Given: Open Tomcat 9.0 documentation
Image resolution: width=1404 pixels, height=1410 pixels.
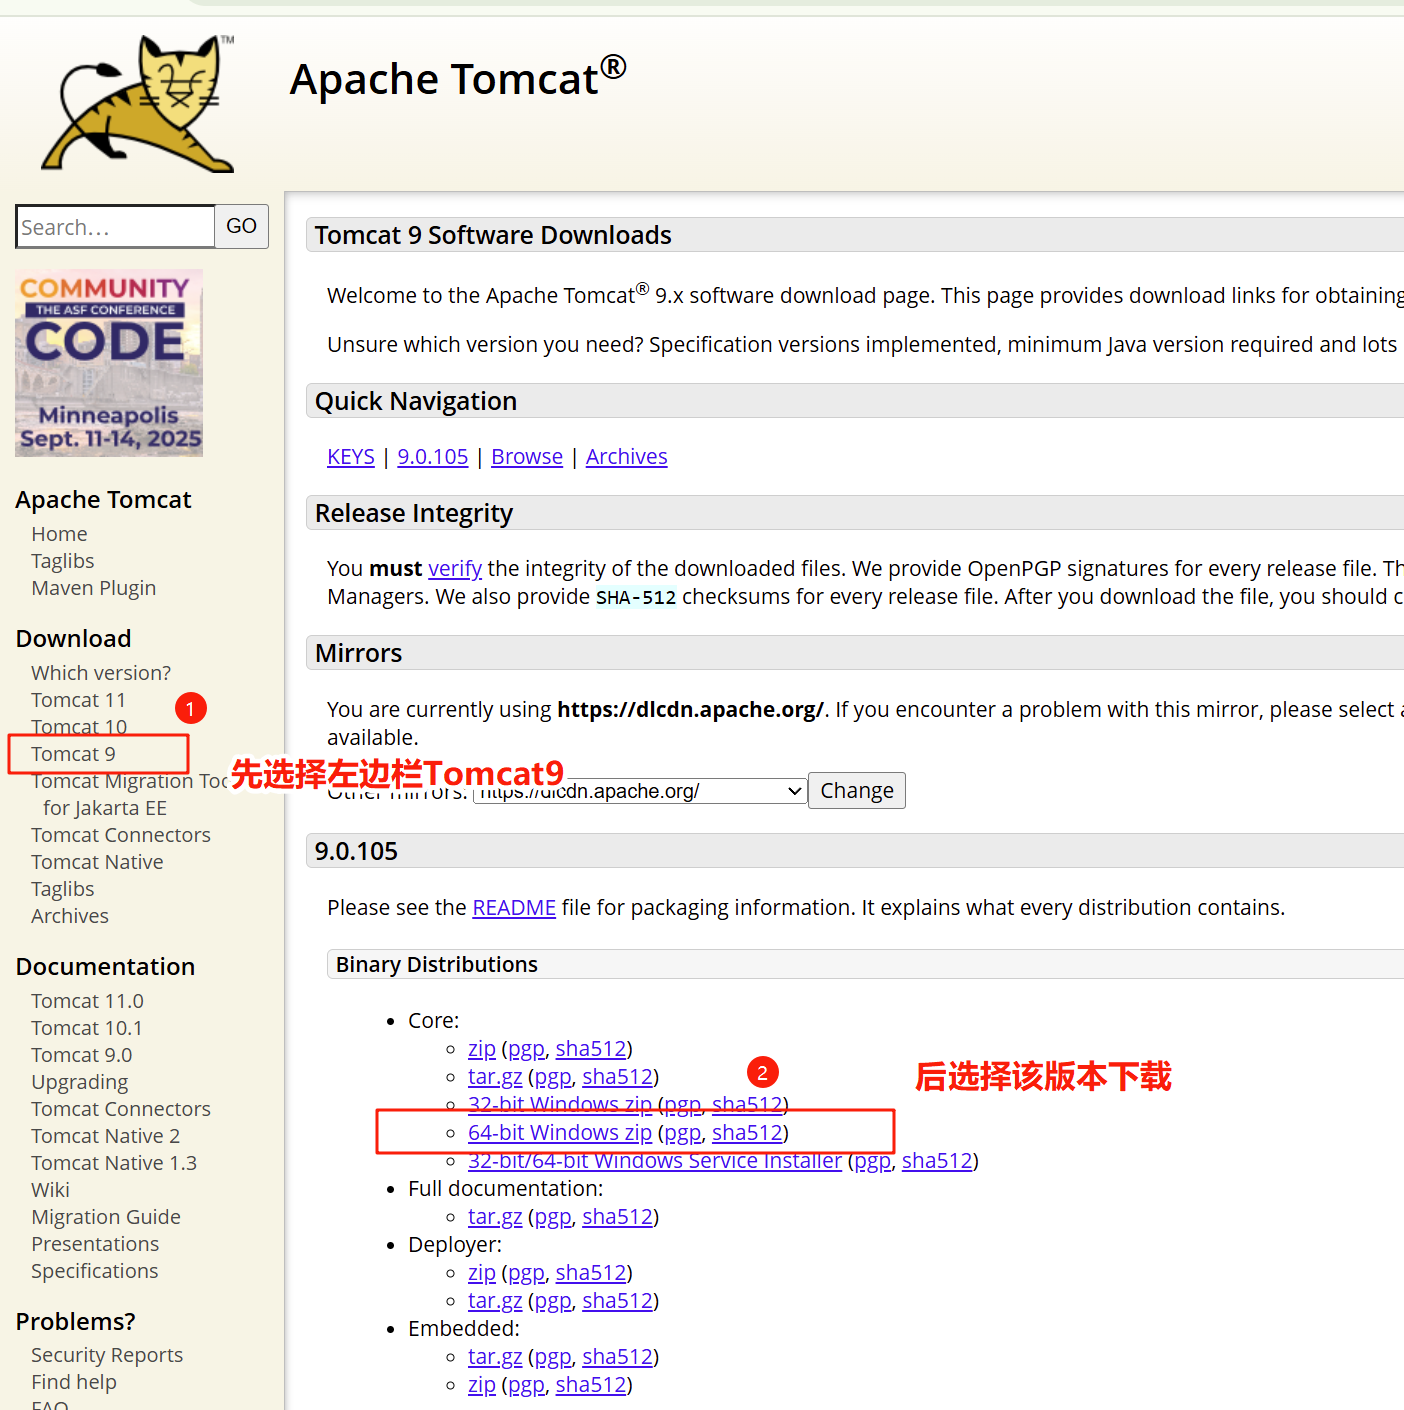Looking at the screenshot, I should (82, 1055).
